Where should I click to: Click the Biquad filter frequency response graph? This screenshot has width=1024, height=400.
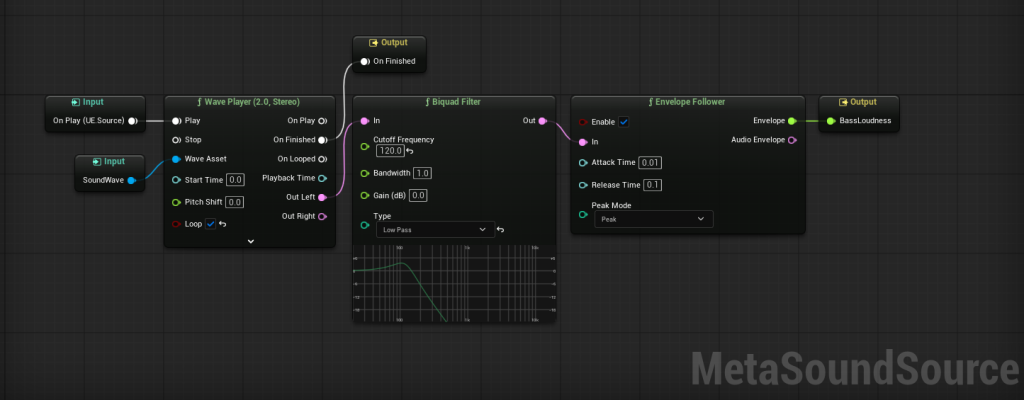454,283
